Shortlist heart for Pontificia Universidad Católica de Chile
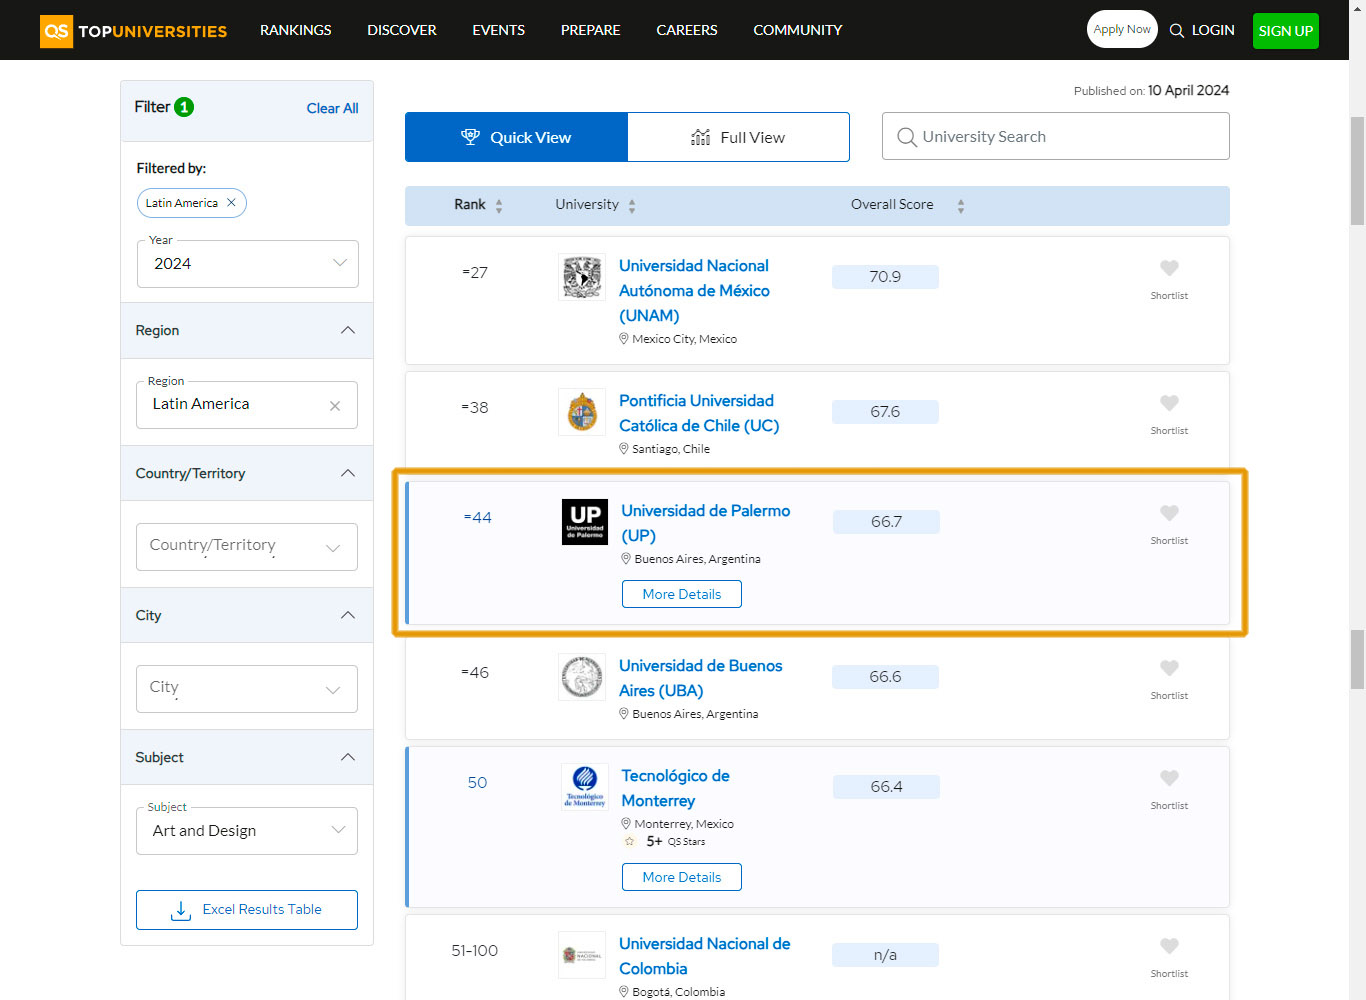 tap(1169, 403)
